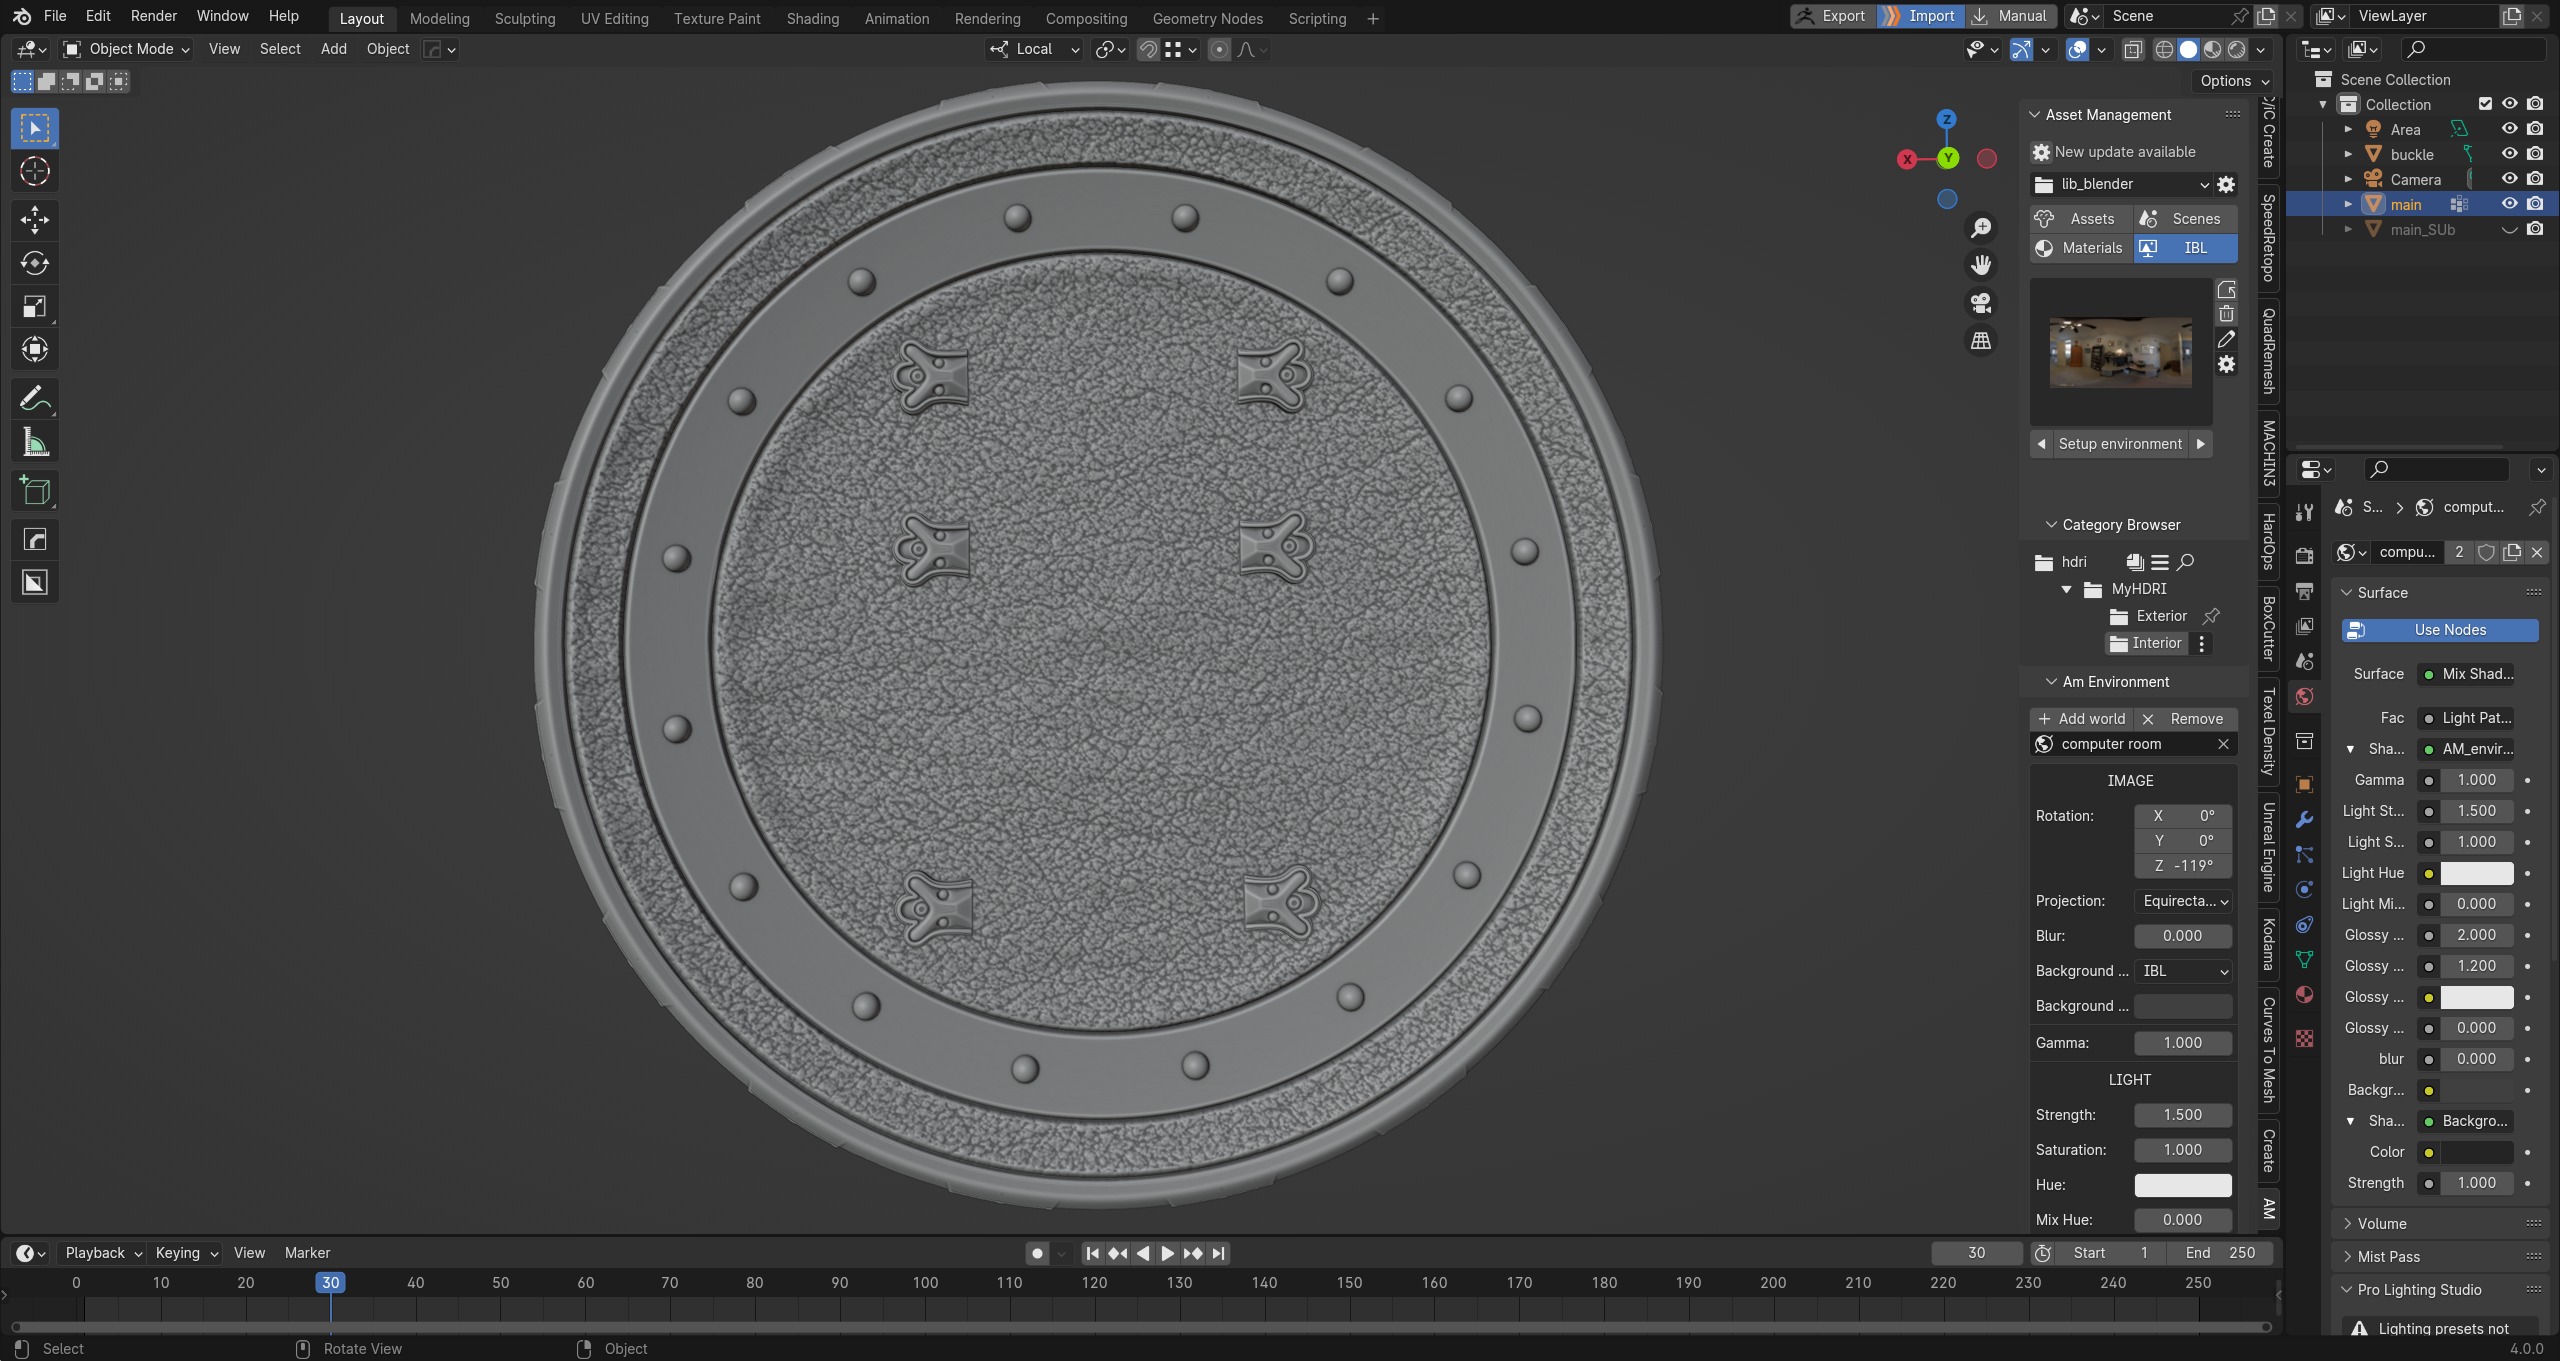Open Projection Equirectangular dropdown
Screen dimensions: 2560x1361
[2183, 901]
